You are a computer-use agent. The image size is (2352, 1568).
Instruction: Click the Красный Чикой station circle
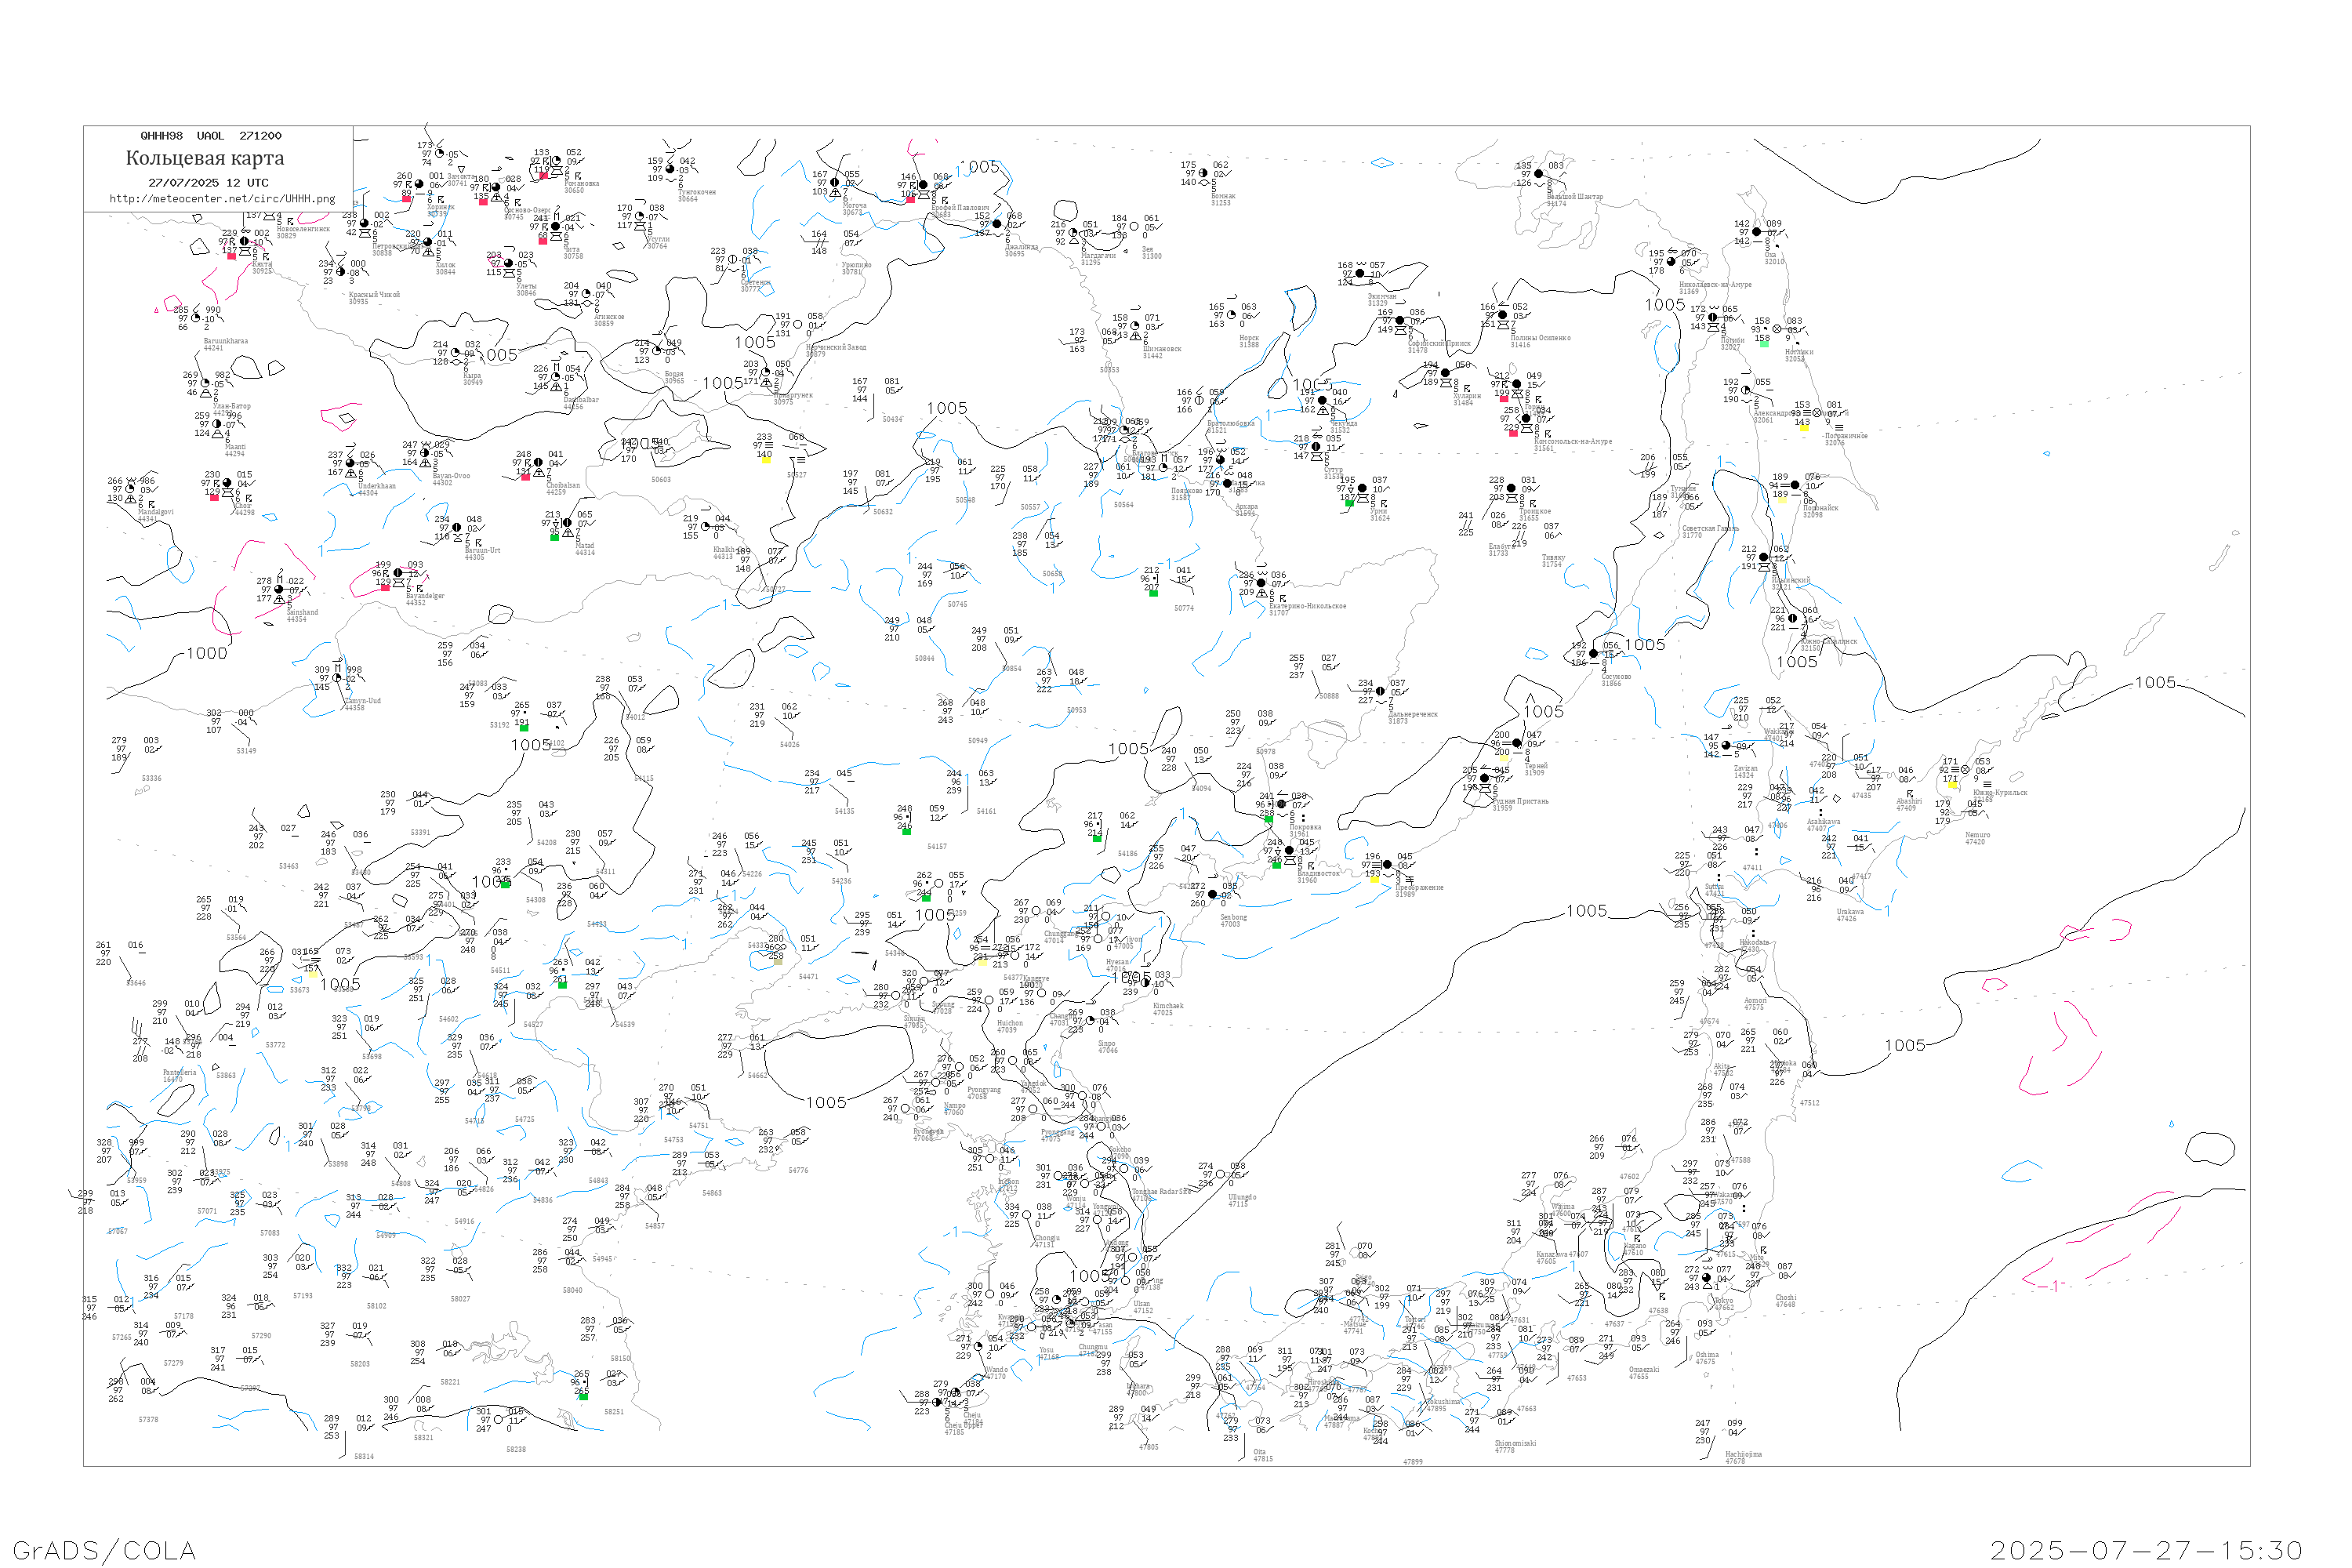(x=341, y=272)
